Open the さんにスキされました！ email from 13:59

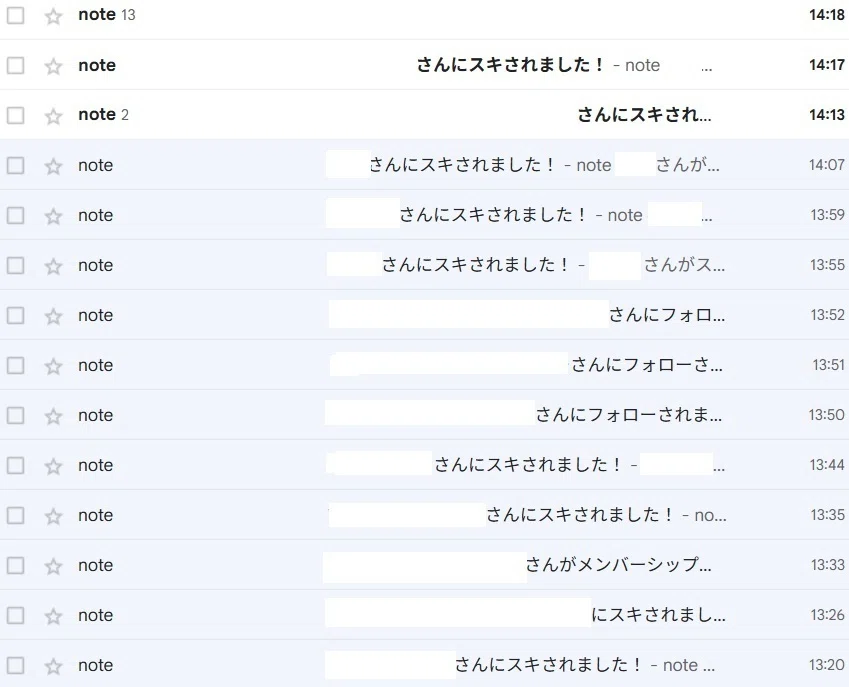coord(493,215)
